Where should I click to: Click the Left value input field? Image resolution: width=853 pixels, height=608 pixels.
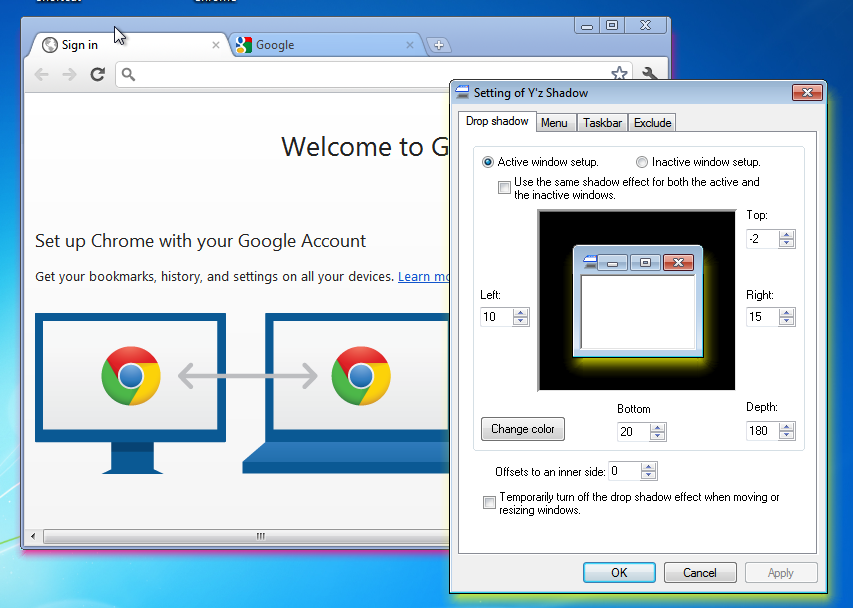[497, 317]
